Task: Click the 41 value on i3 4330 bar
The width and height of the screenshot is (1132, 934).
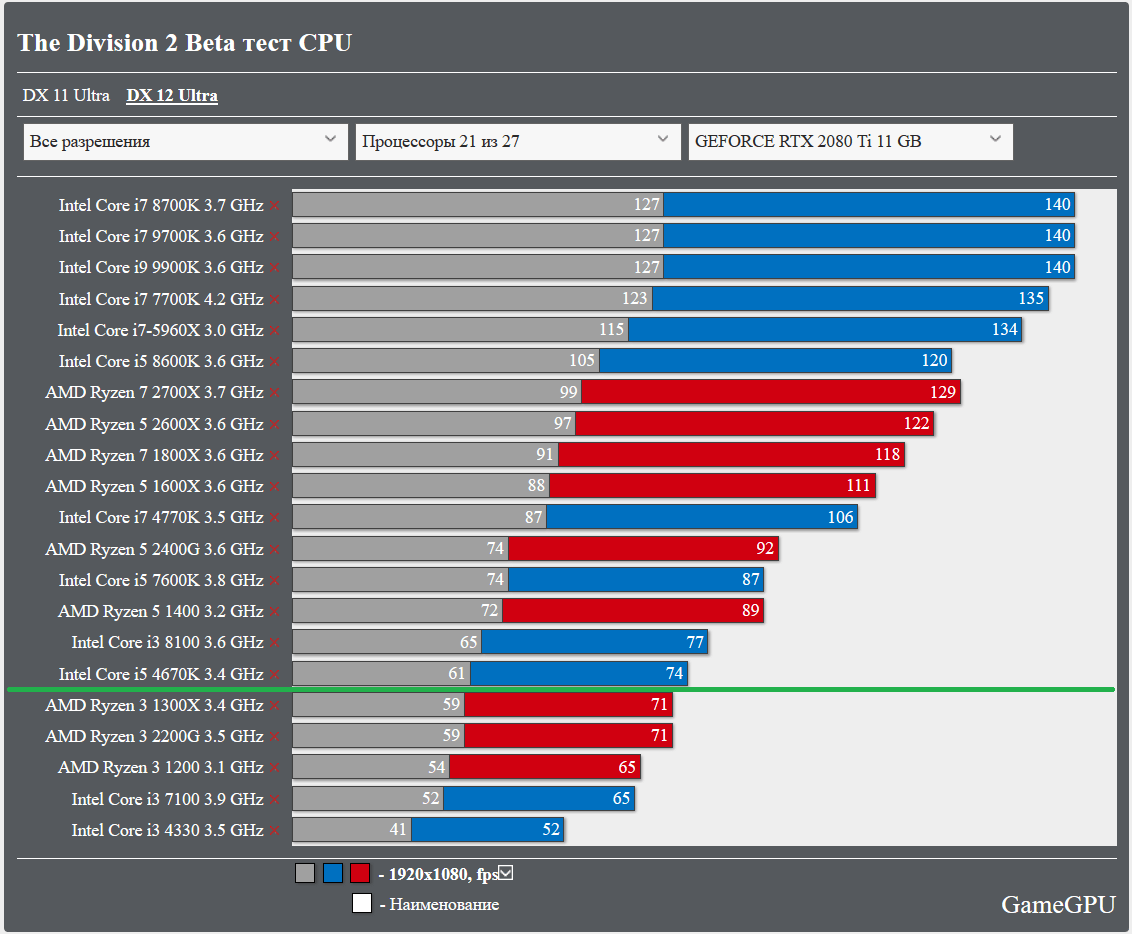Action: click(398, 829)
